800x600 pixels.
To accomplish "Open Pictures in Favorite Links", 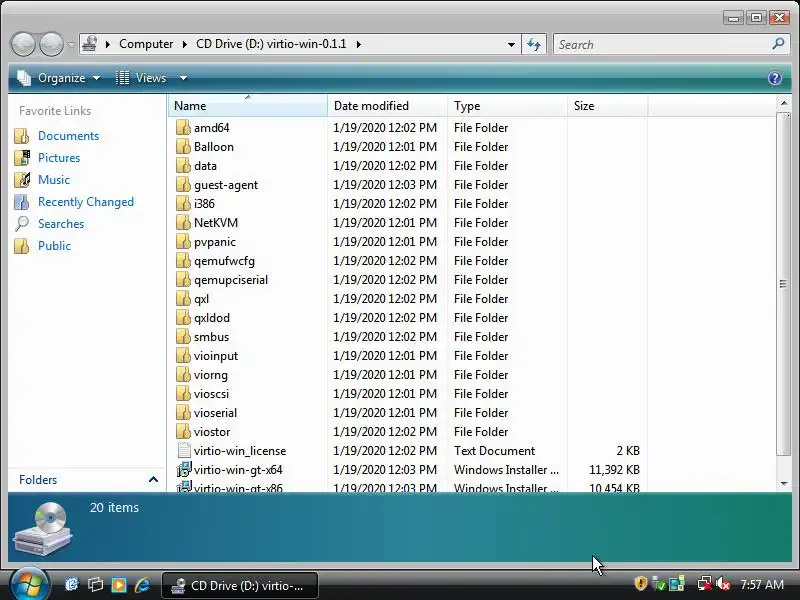I will pos(59,158).
